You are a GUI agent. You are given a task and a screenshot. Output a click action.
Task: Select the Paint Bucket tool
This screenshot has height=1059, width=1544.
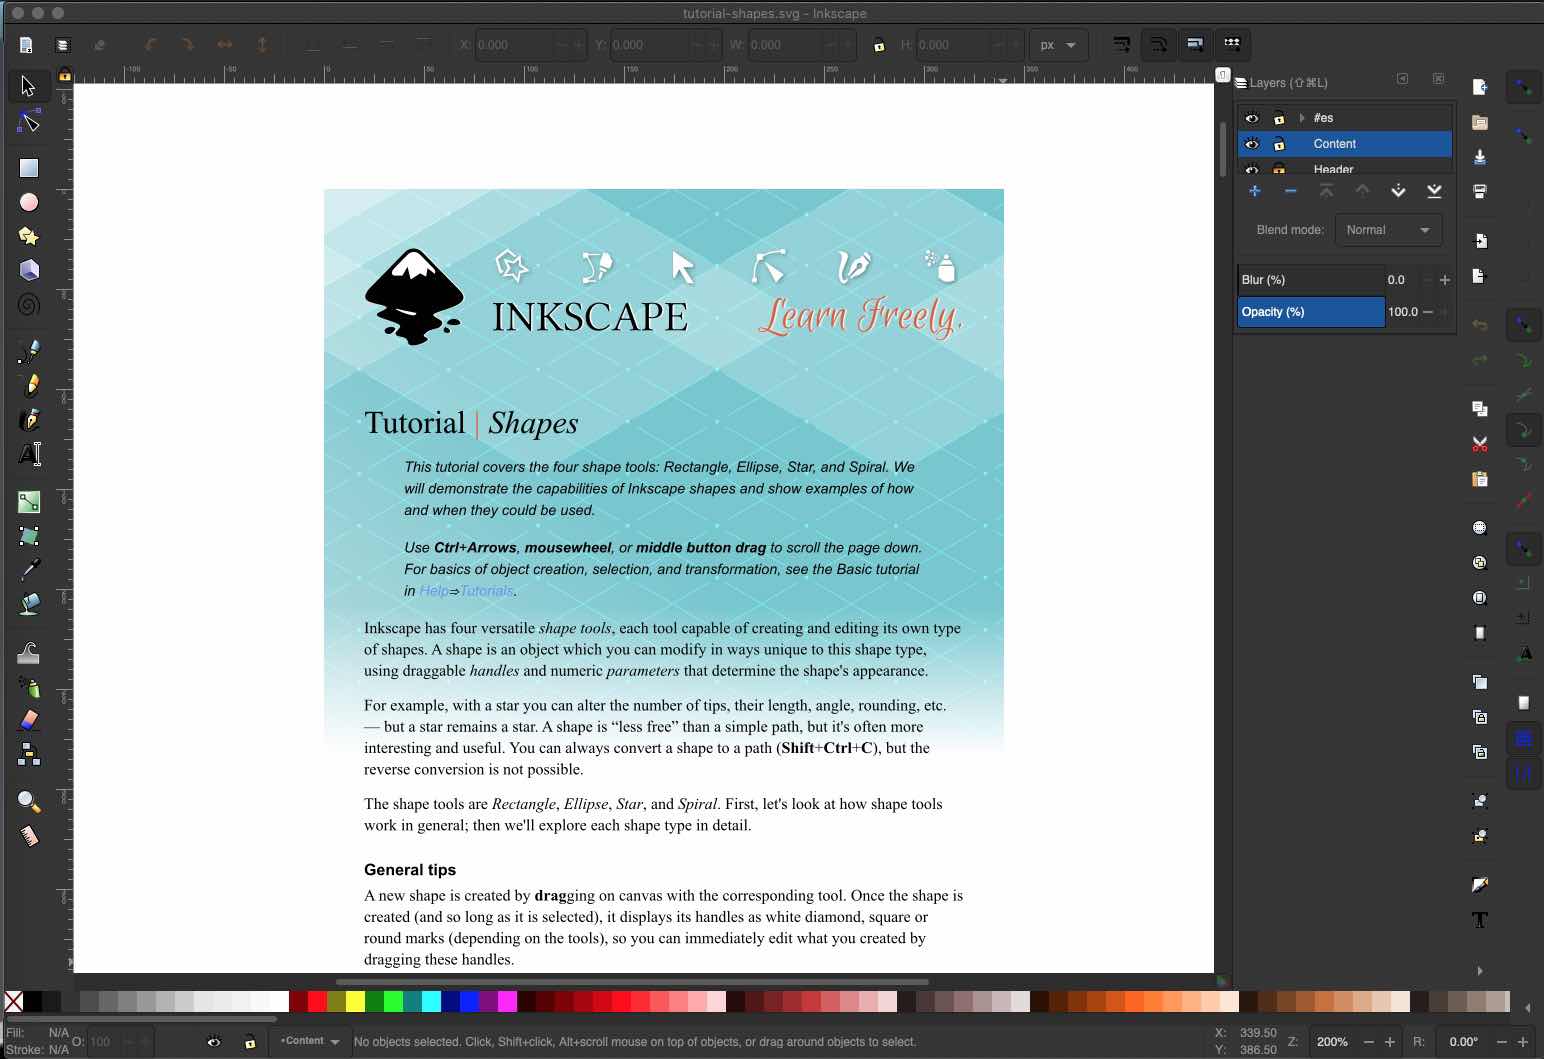[28, 603]
